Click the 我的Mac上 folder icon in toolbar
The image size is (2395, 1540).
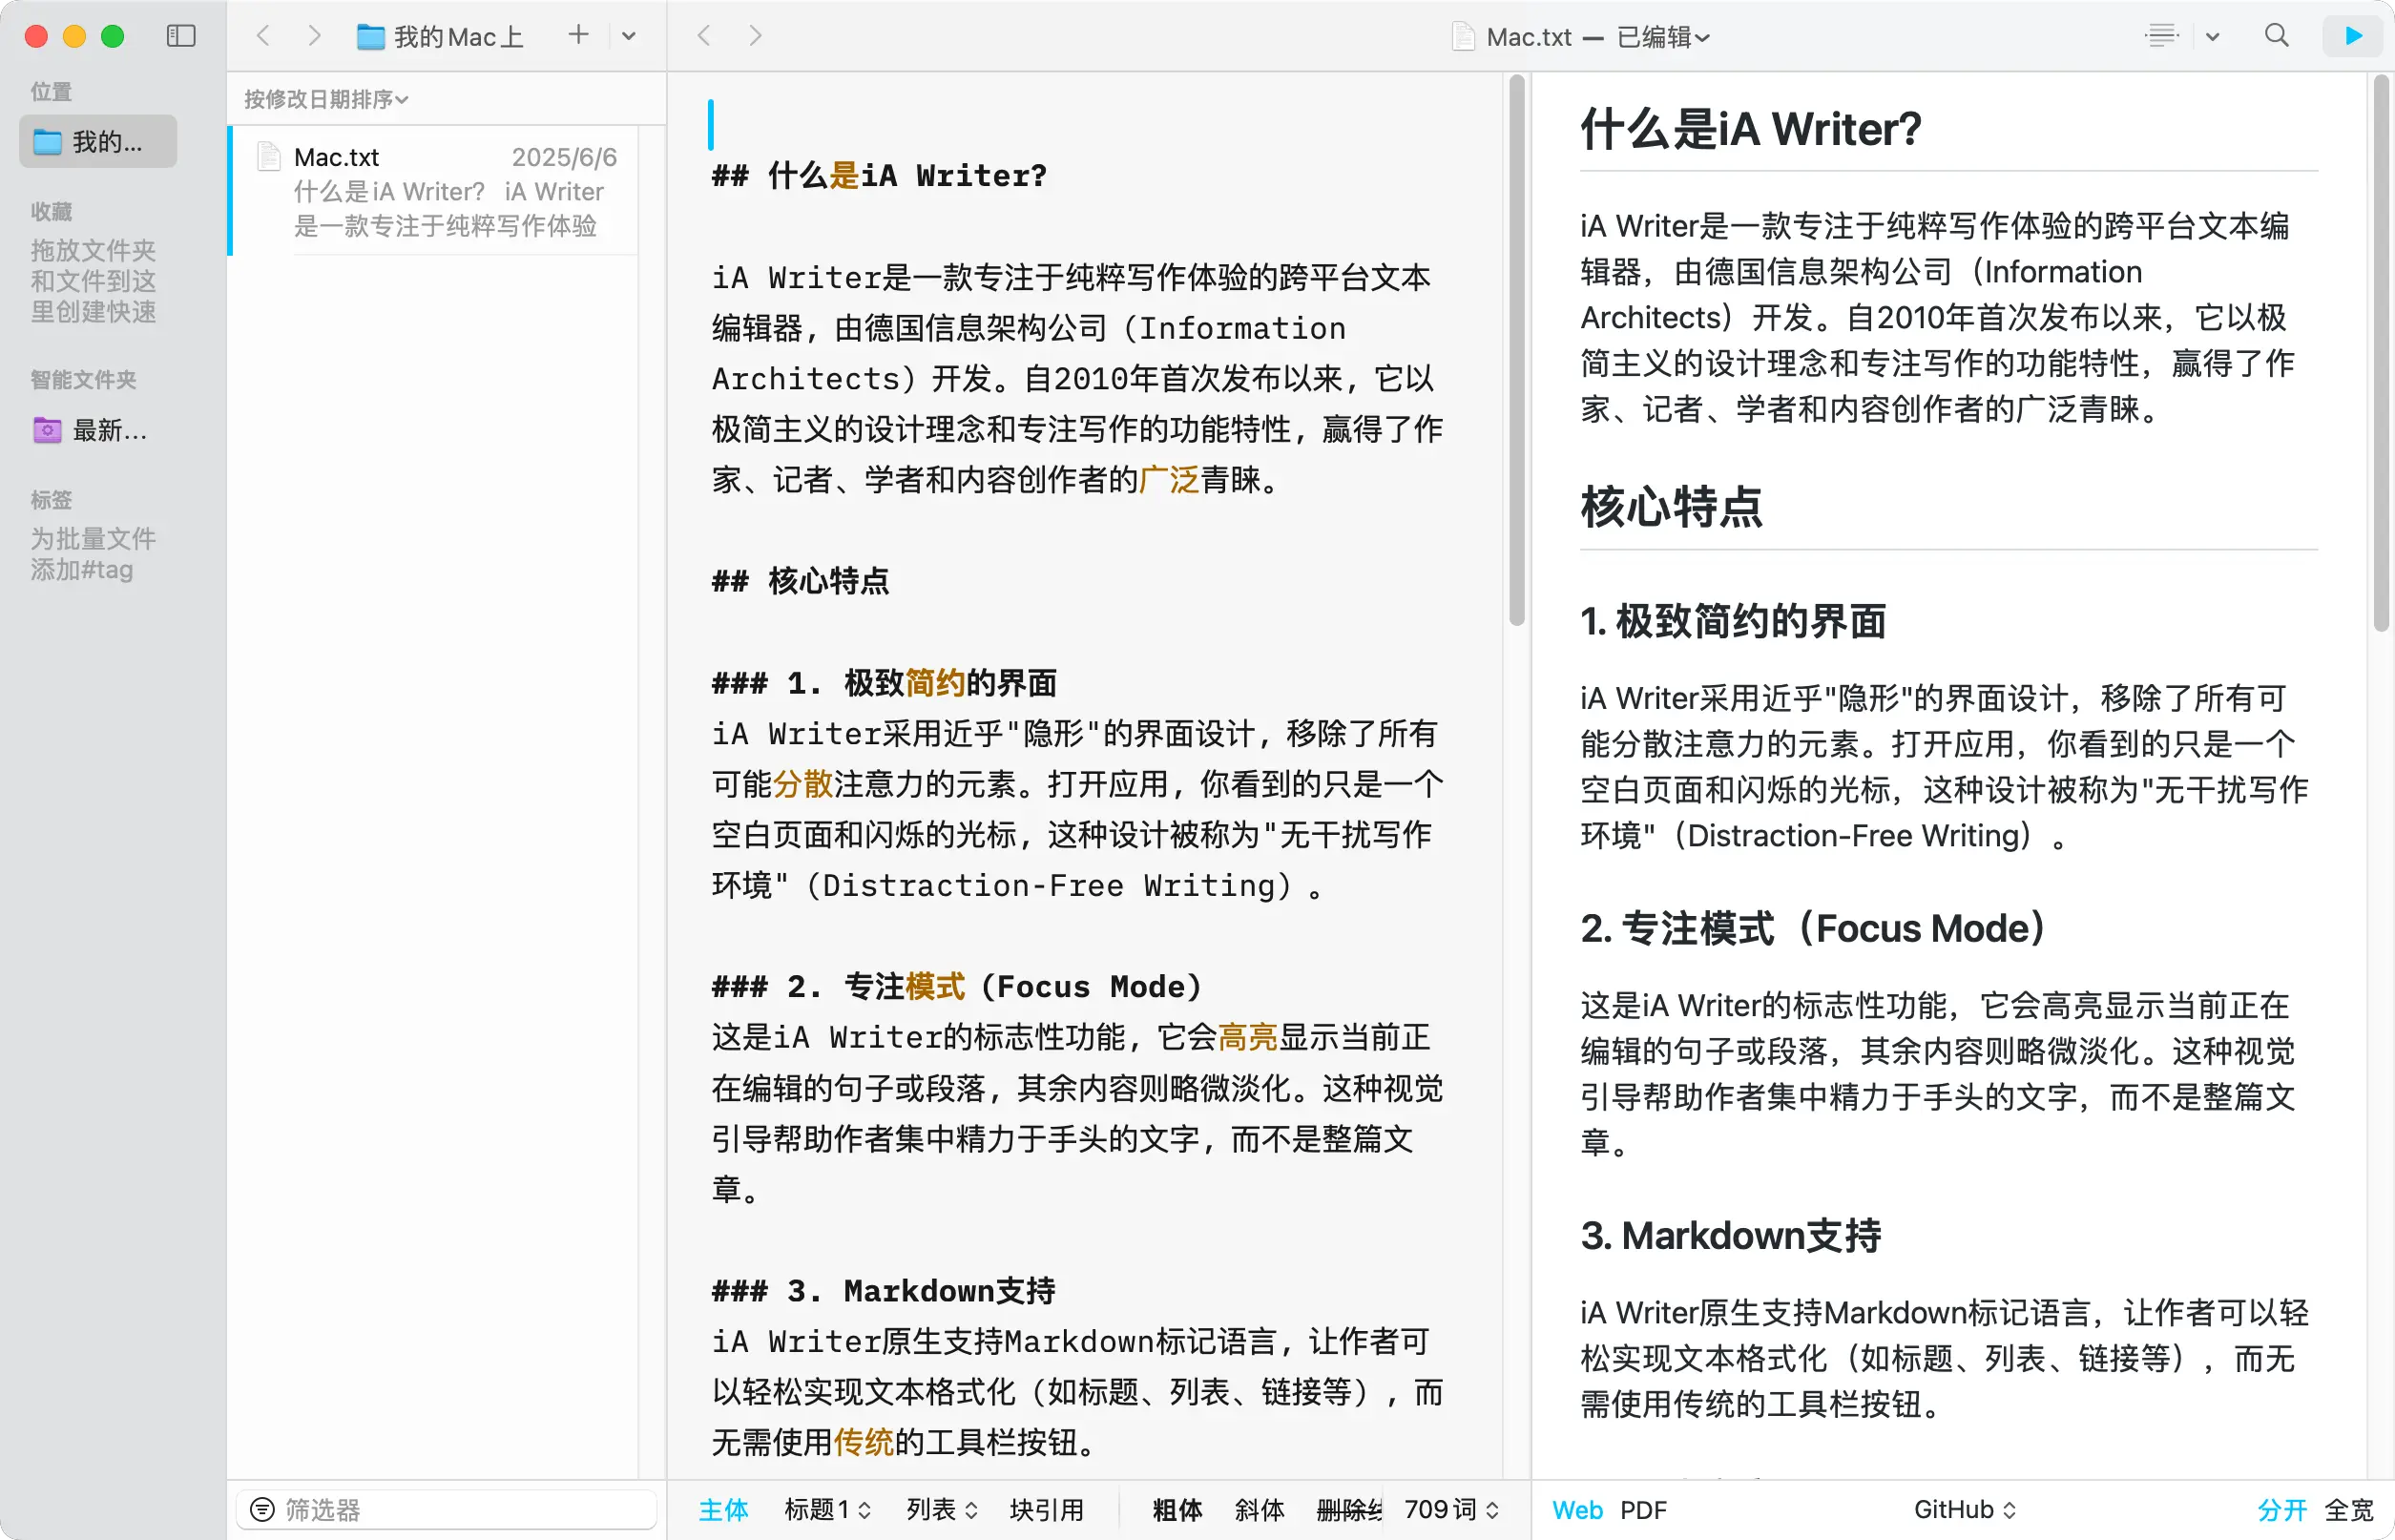(x=371, y=37)
